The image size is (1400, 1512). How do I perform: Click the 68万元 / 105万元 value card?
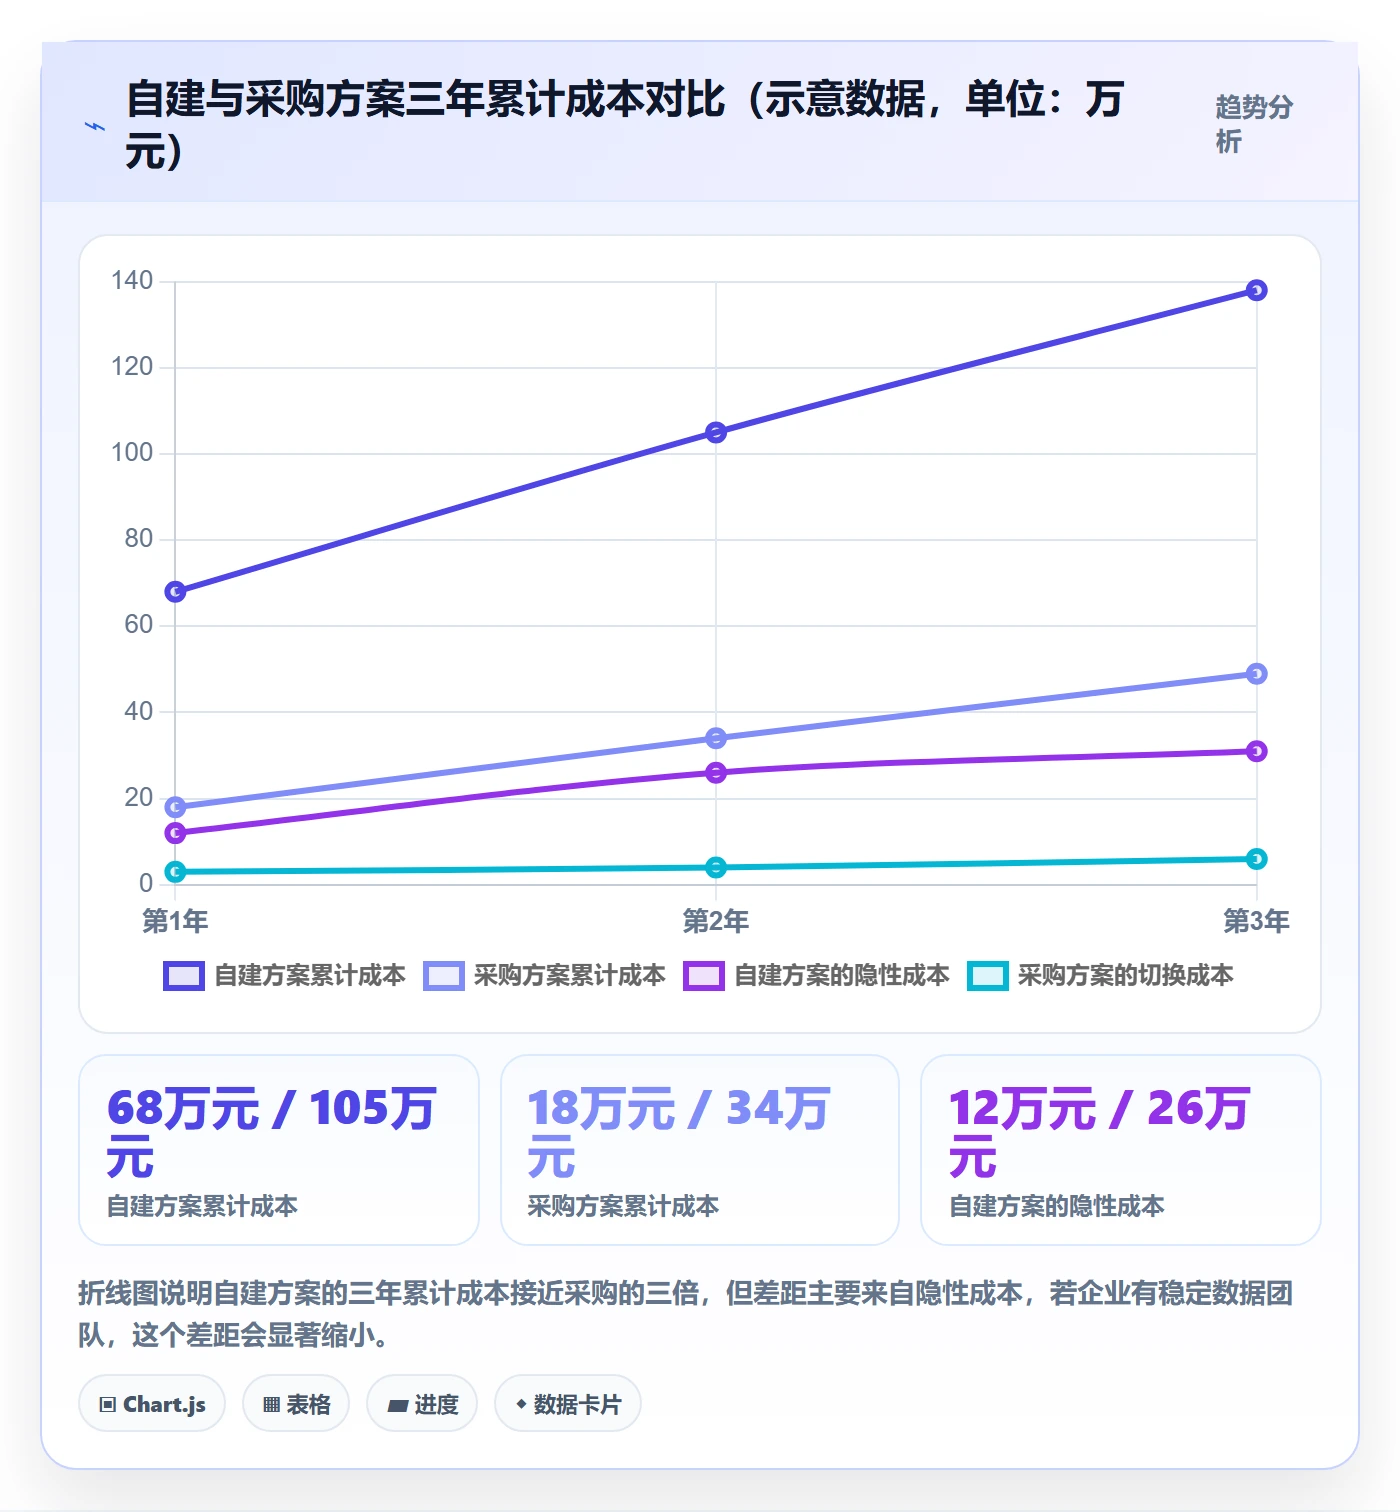[x=279, y=1150]
